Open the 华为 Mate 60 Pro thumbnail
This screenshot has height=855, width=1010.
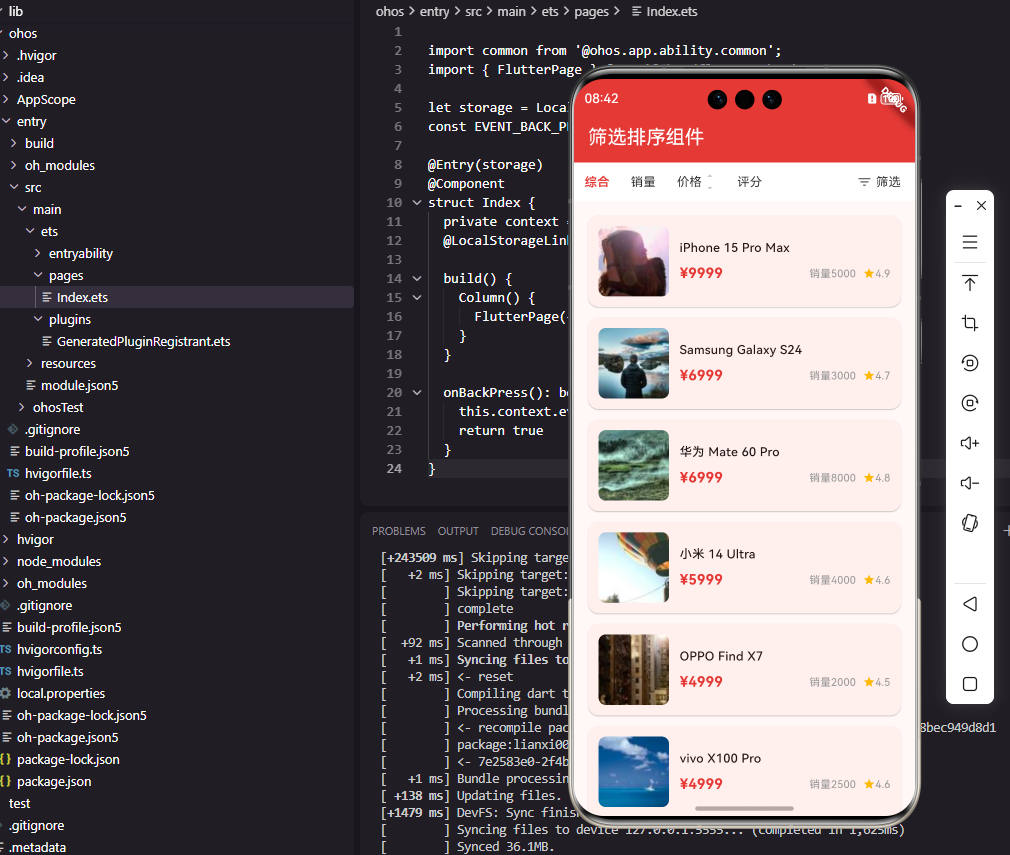point(633,465)
